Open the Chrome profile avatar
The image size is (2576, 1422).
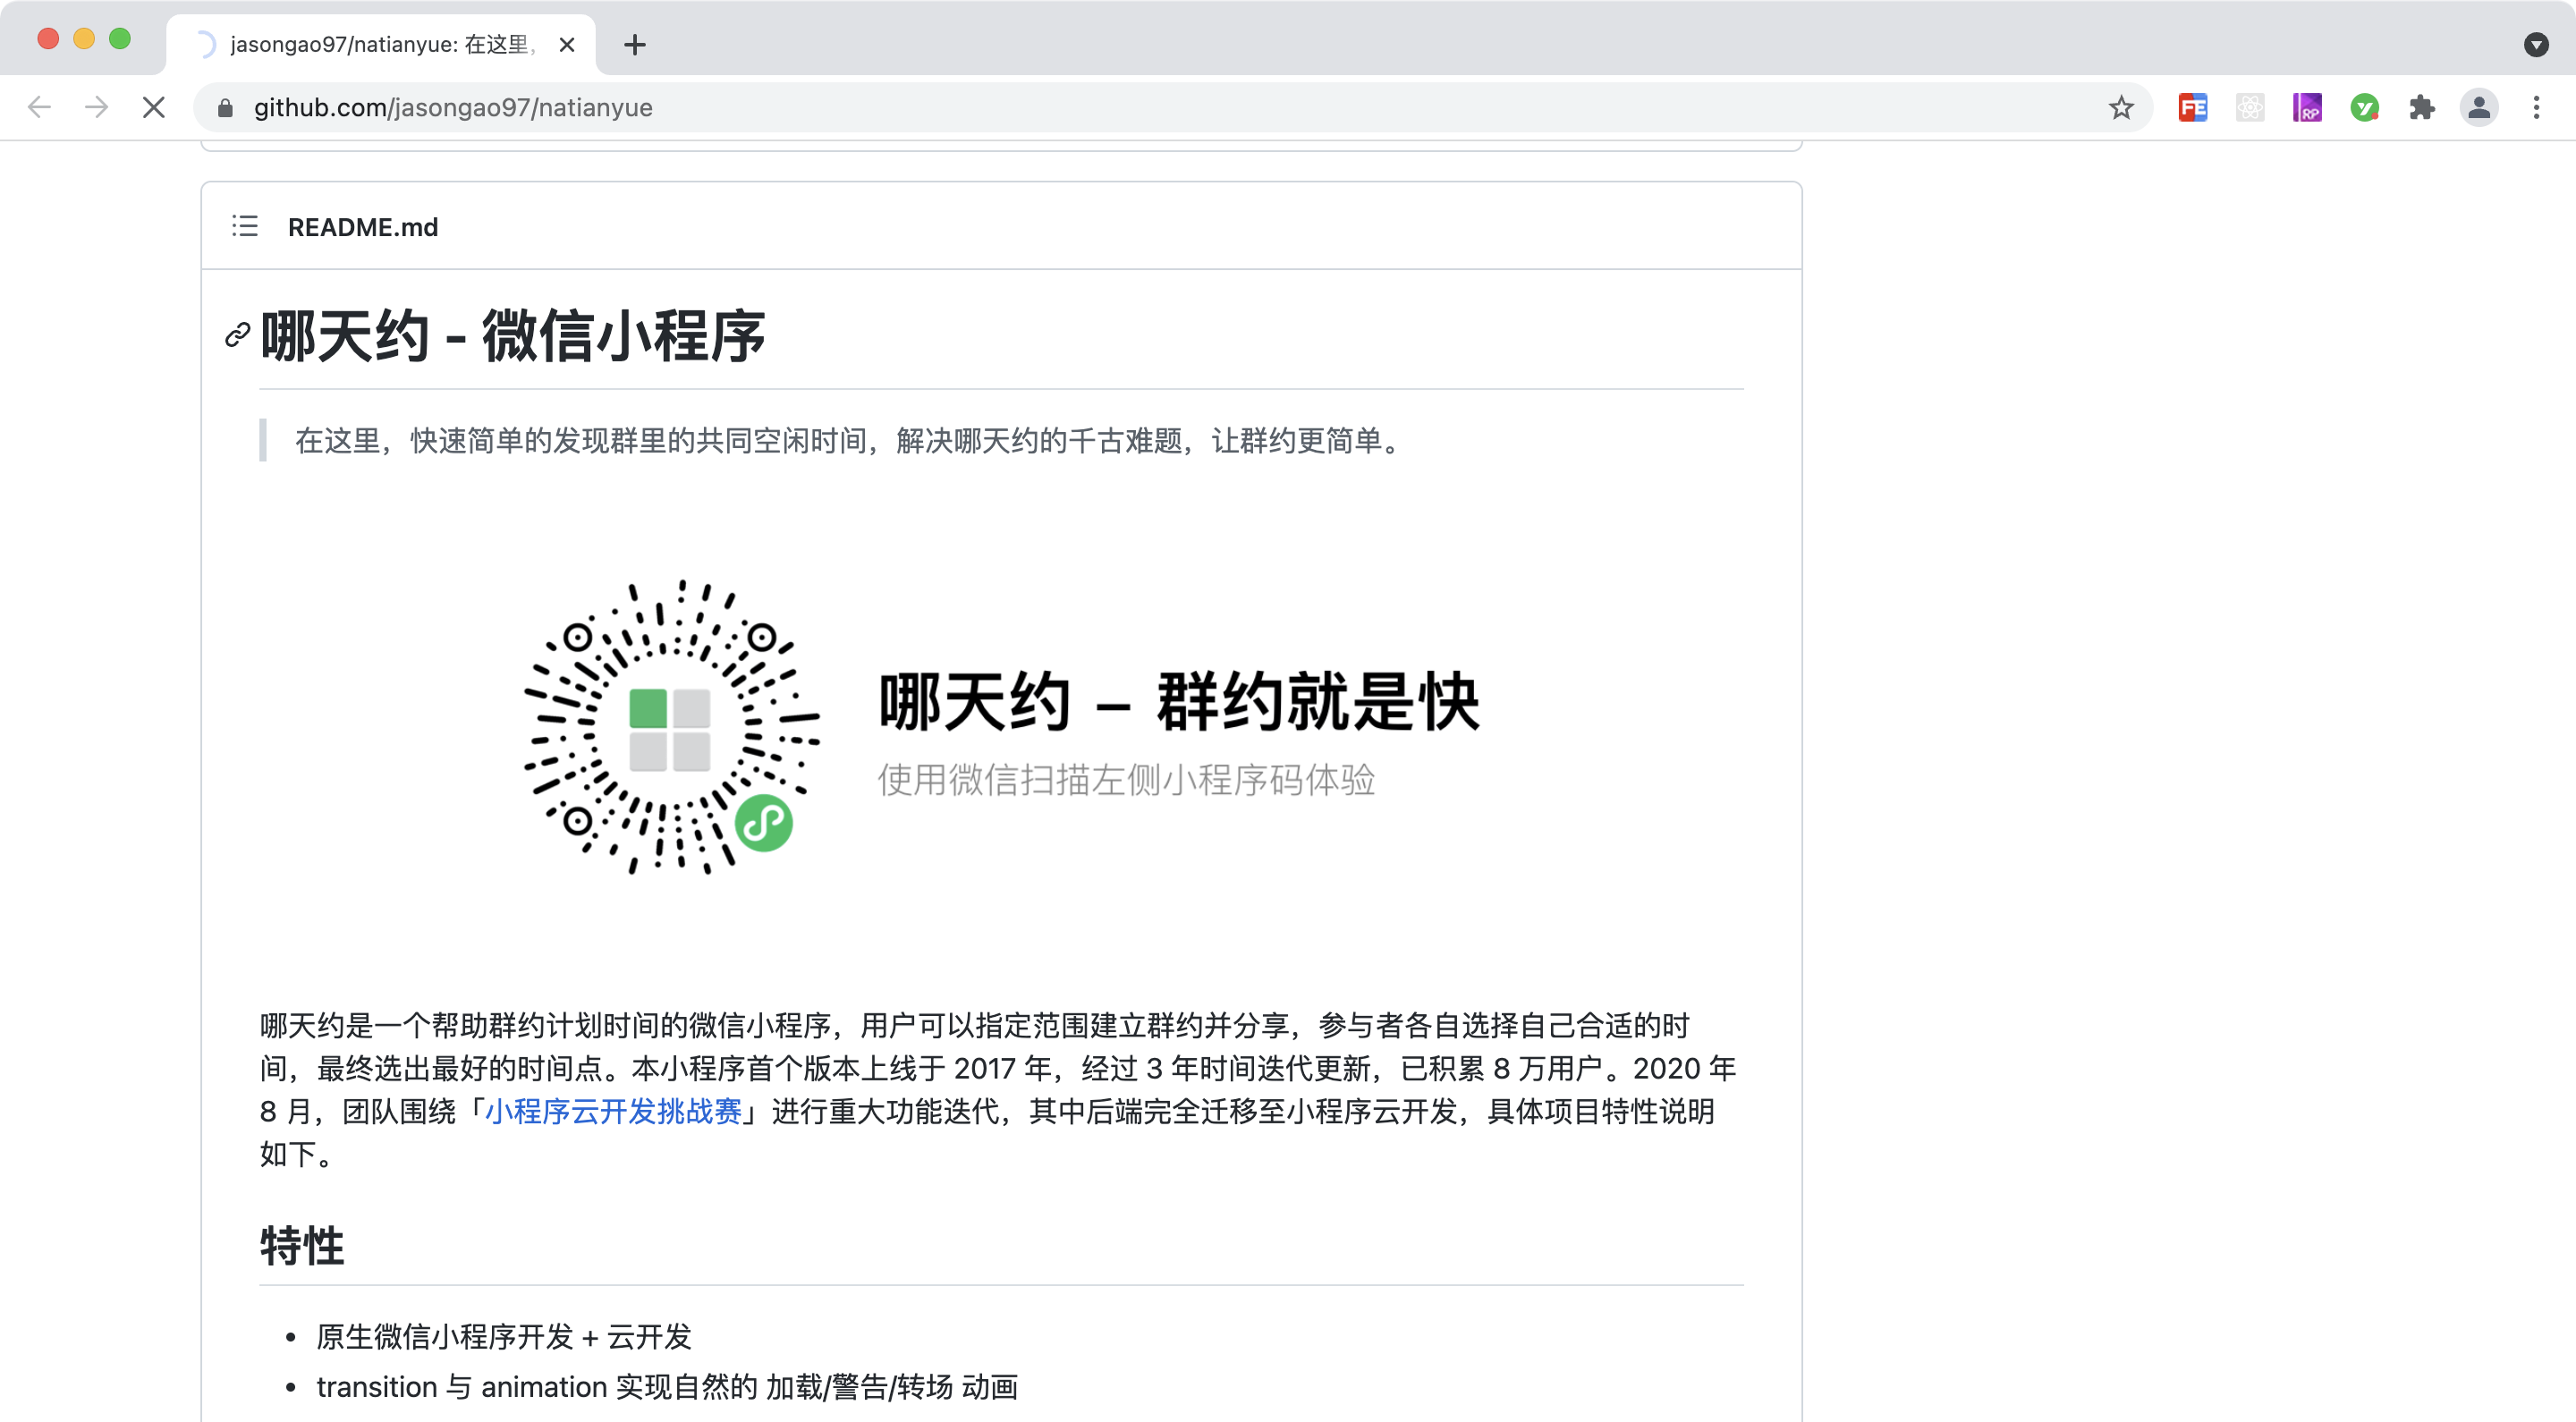tap(2478, 107)
